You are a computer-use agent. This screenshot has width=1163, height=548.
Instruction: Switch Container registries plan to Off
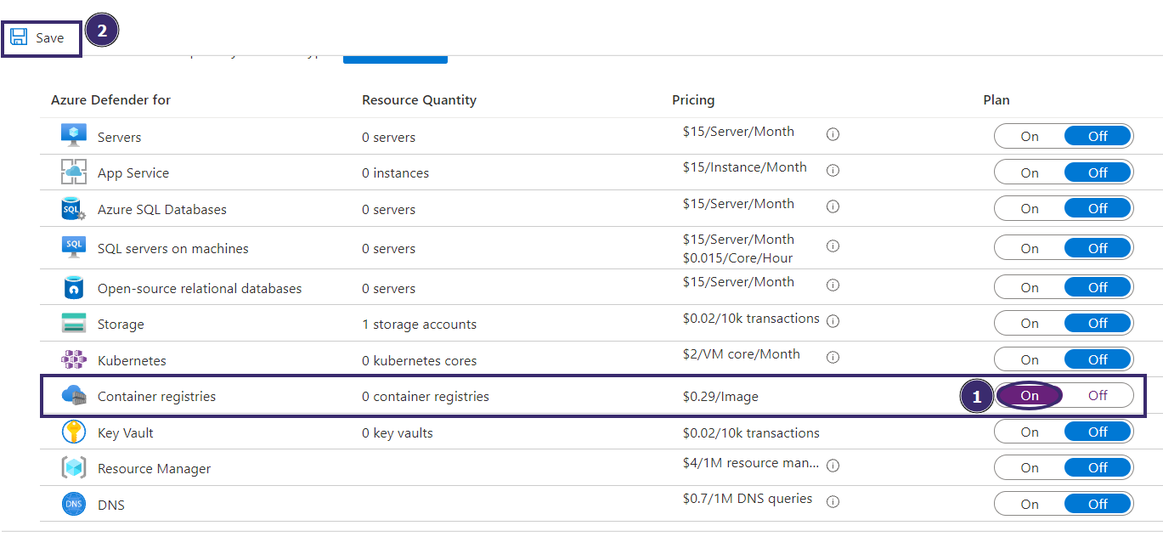point(1098,395)
